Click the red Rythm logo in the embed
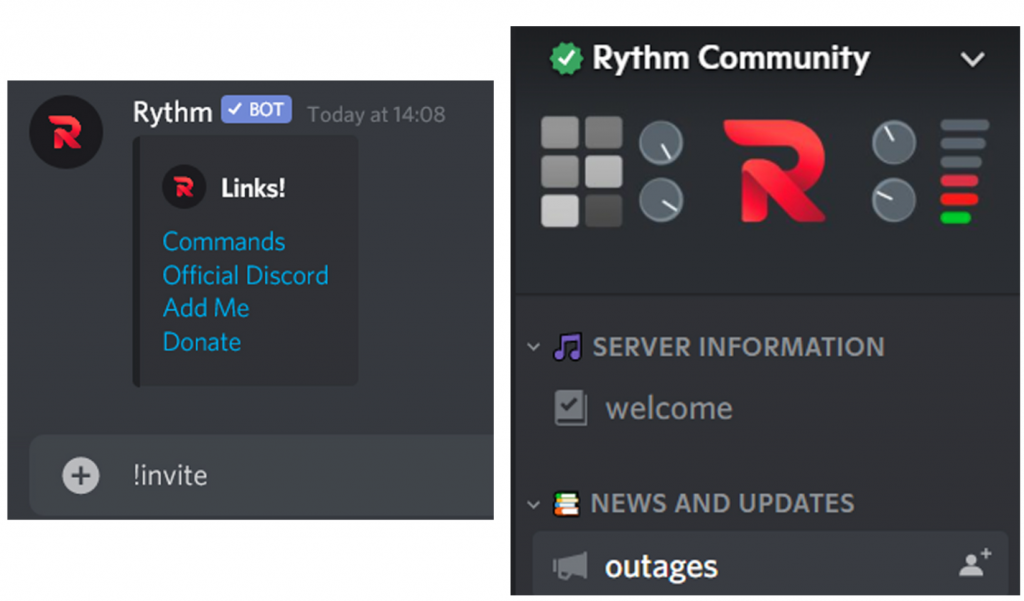 183,187
